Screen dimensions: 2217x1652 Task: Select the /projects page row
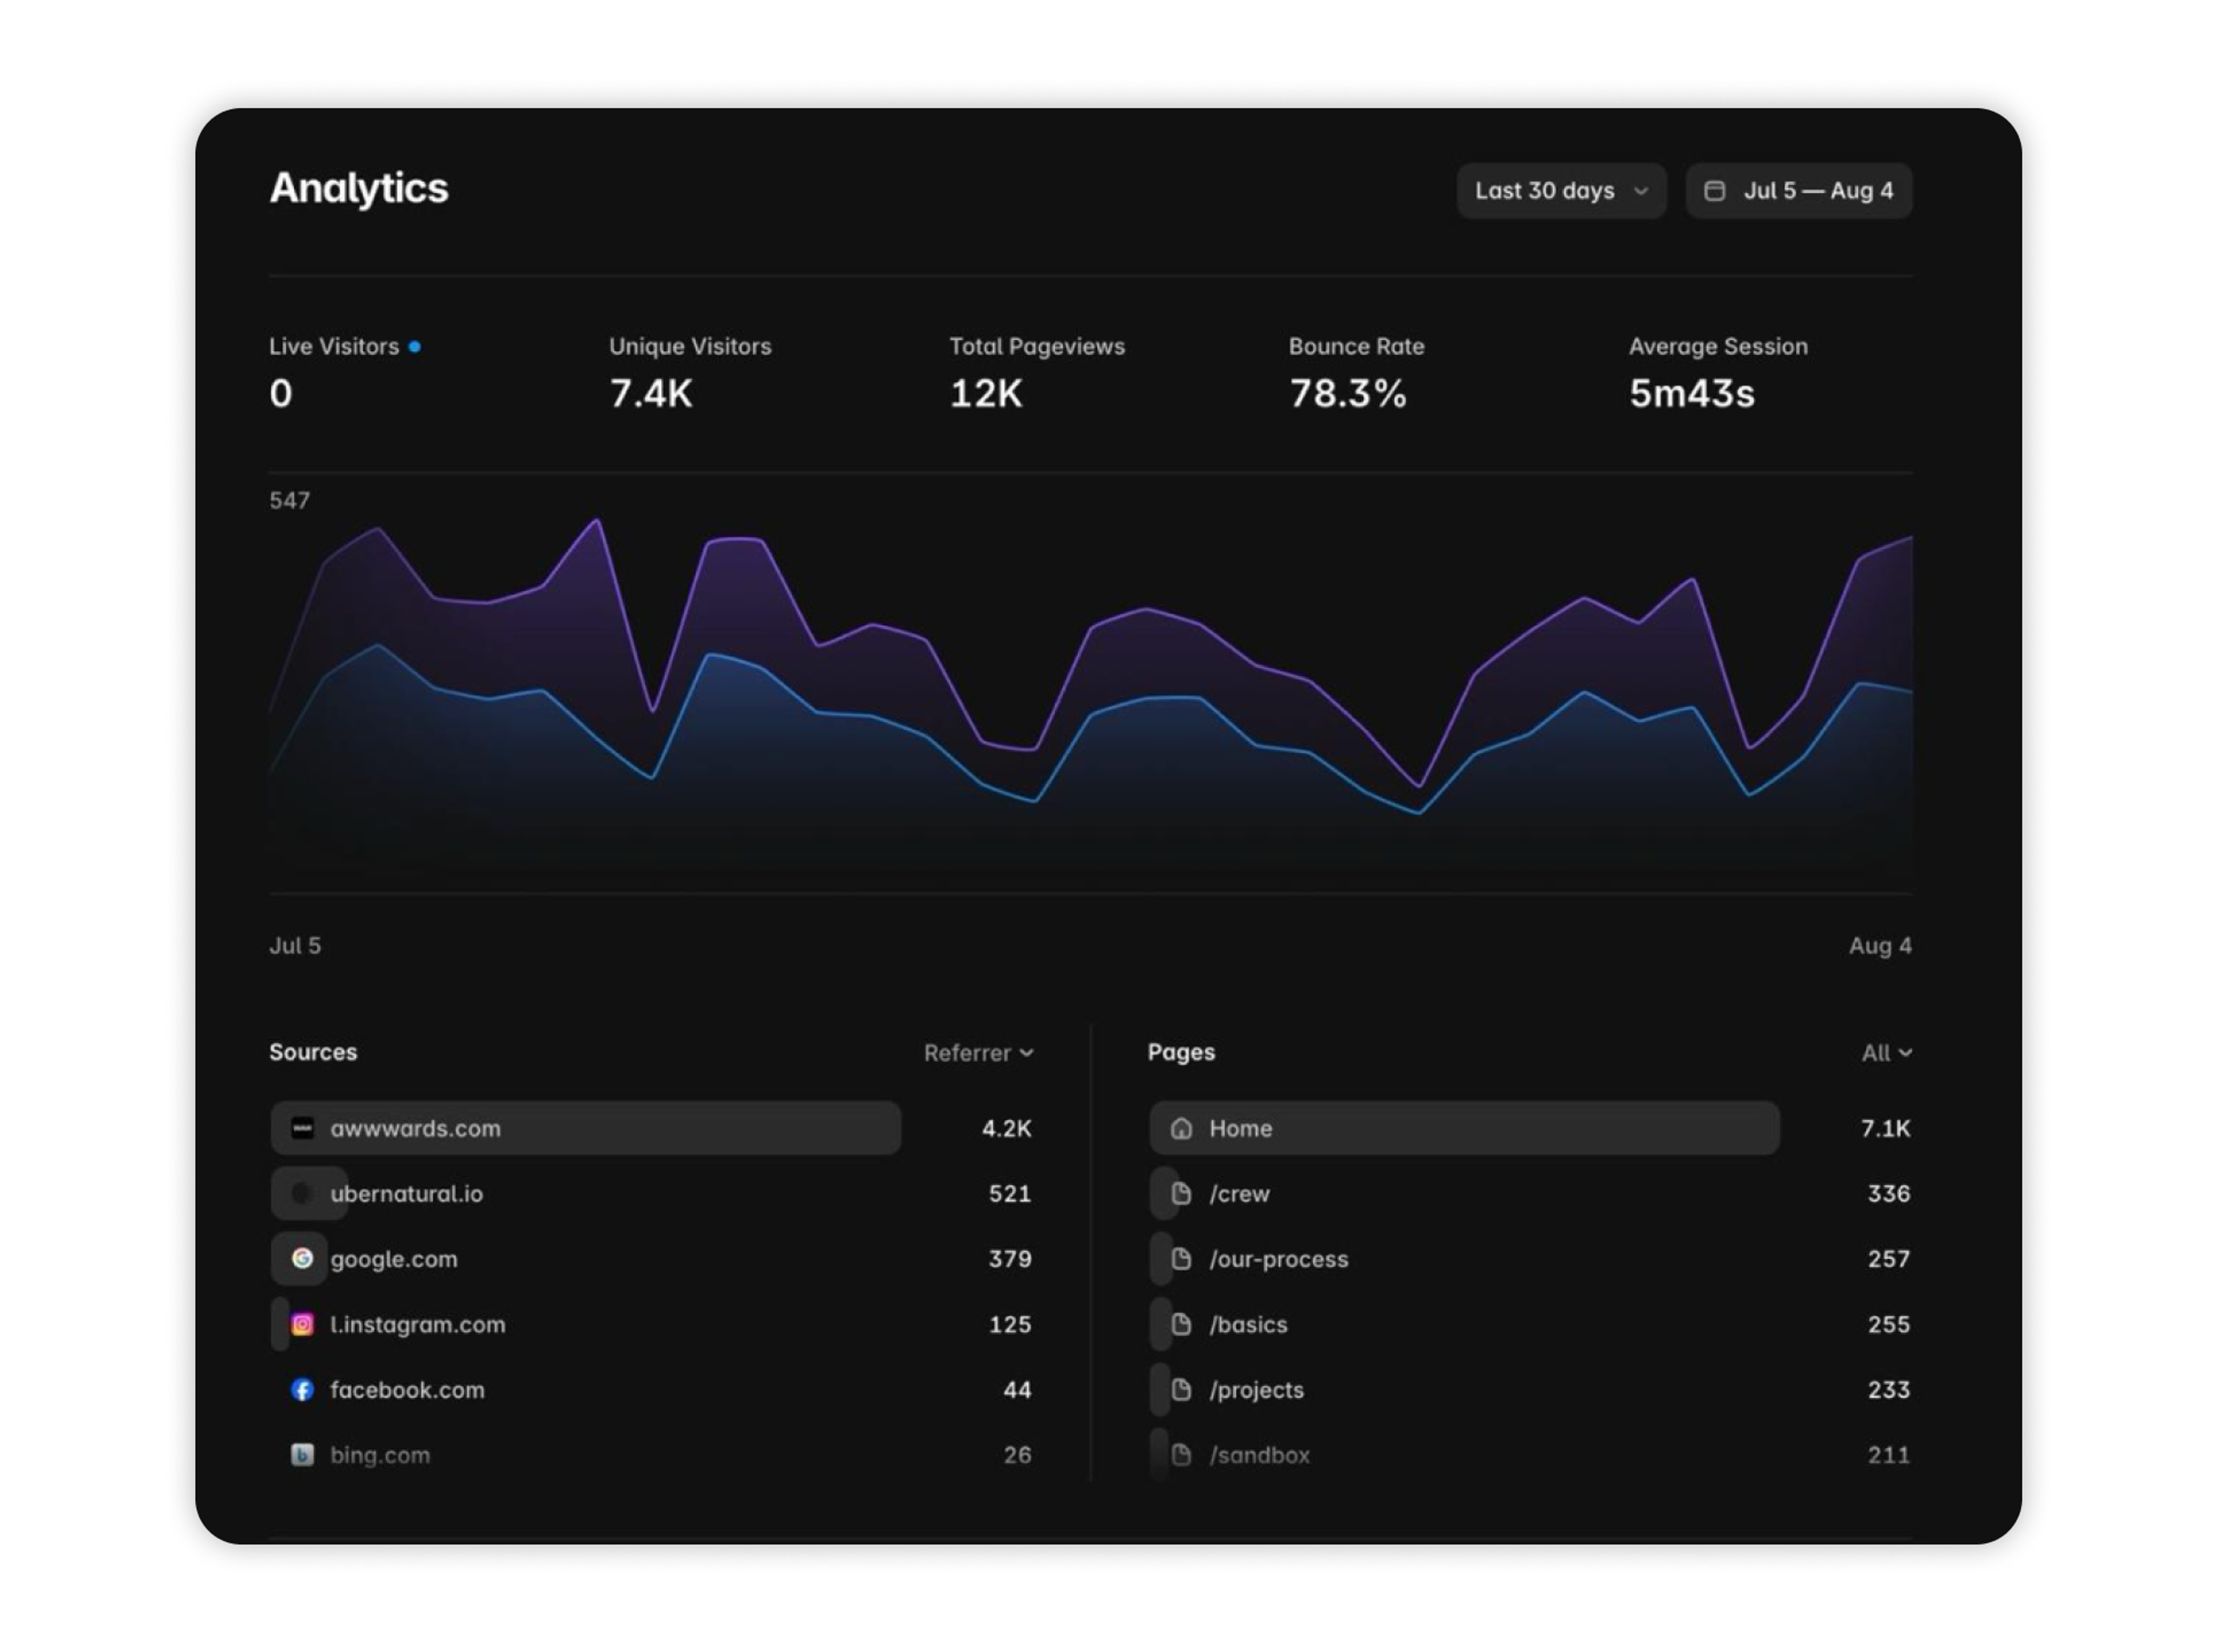[1530, 1389]
